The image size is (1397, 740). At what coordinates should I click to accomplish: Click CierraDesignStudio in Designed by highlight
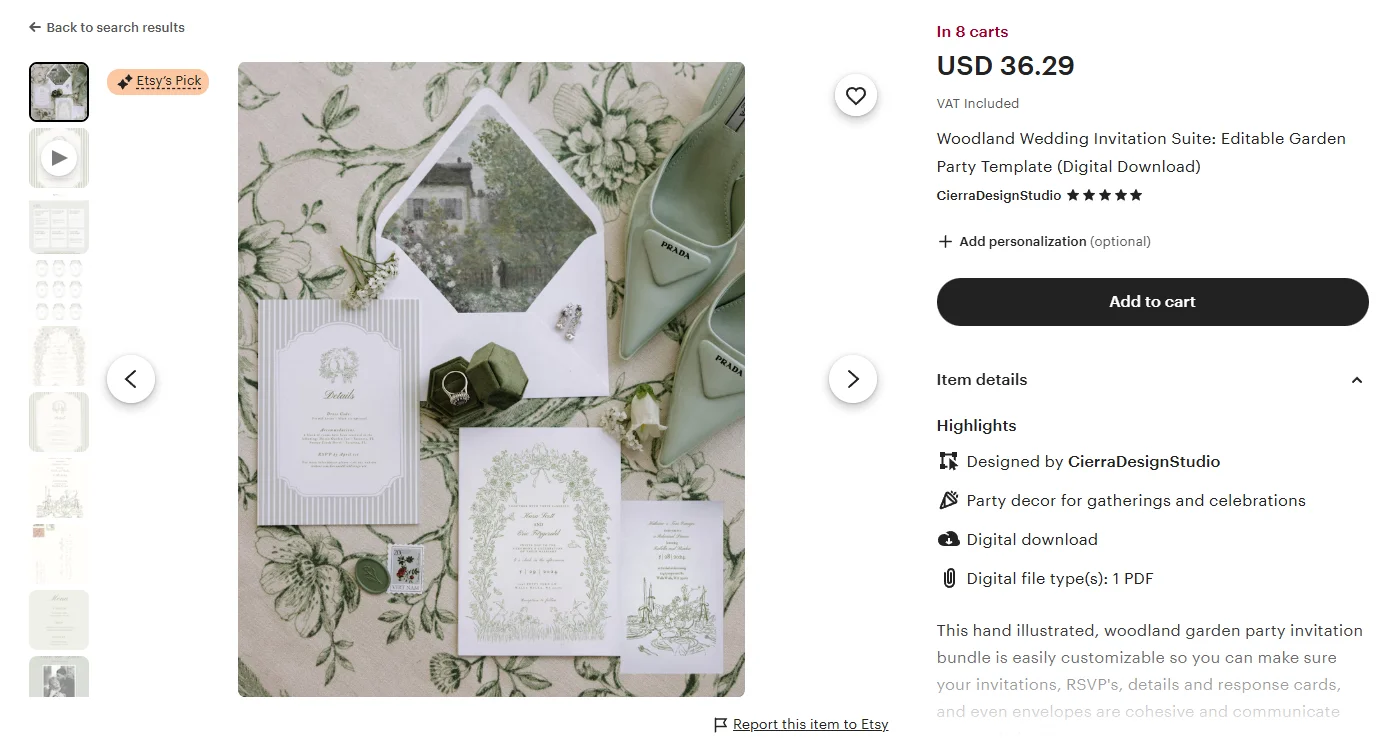point(1143,462)
